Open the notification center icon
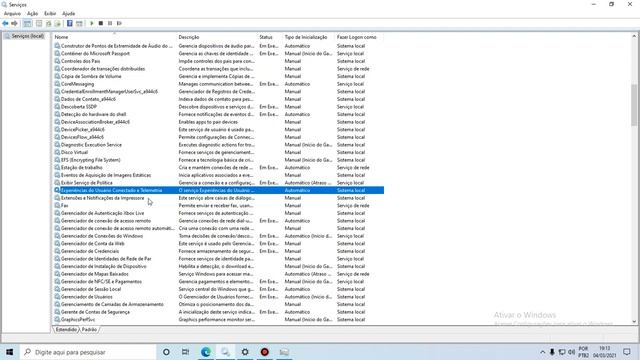Image resolution: width=640 pixels, height=360 pixels. point(627,352)
